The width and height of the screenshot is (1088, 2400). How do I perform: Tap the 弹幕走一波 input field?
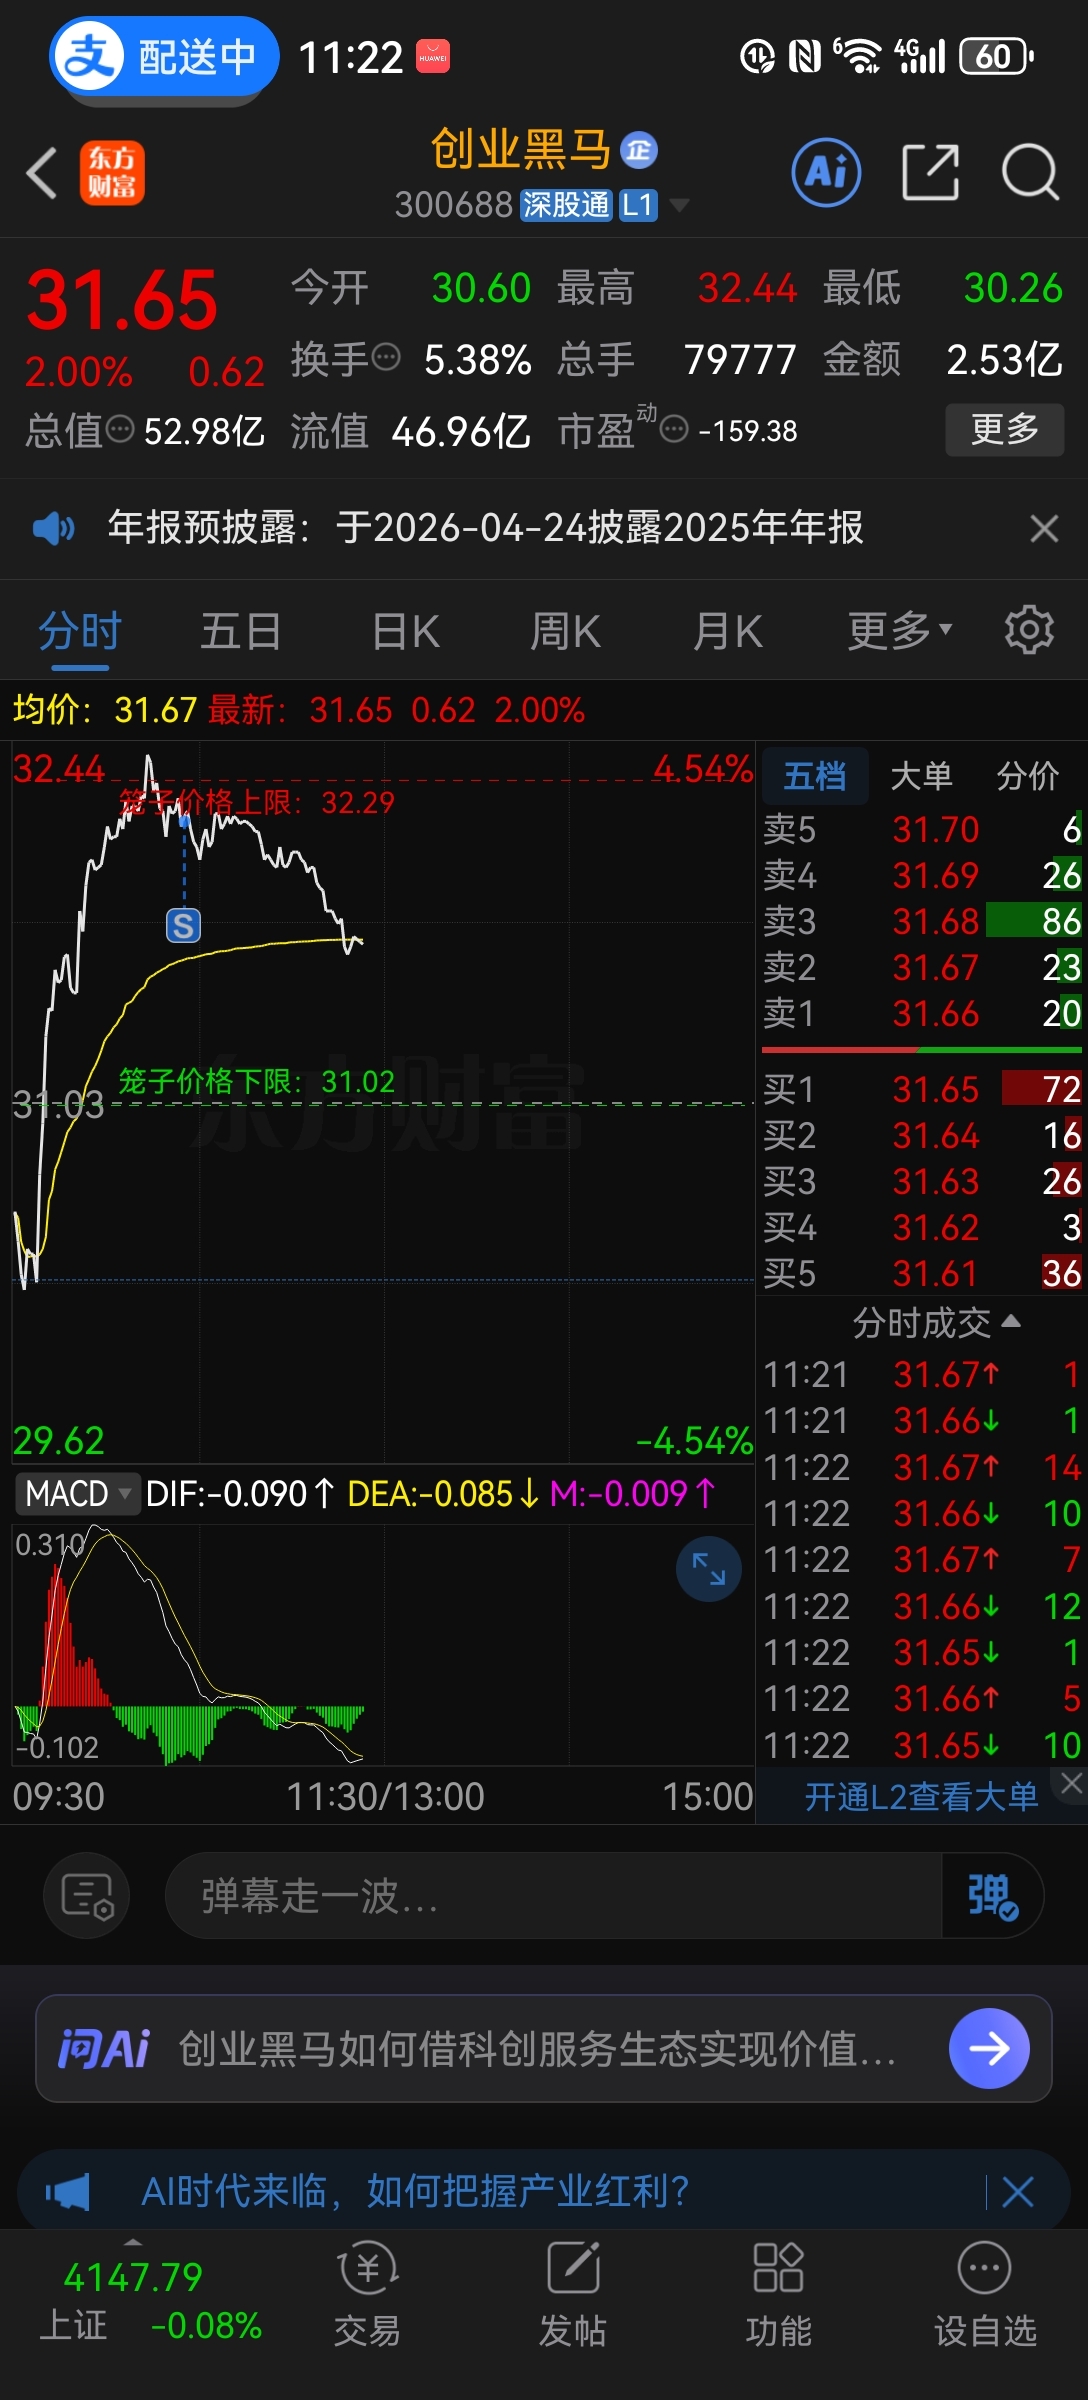click(553, 1895)
